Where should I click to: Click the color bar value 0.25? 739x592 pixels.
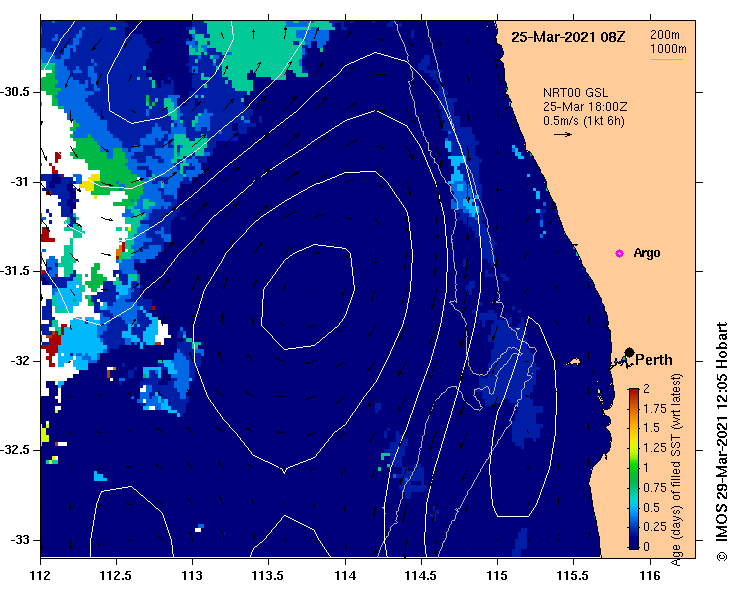pyautogui.click(x=655, y=526)
